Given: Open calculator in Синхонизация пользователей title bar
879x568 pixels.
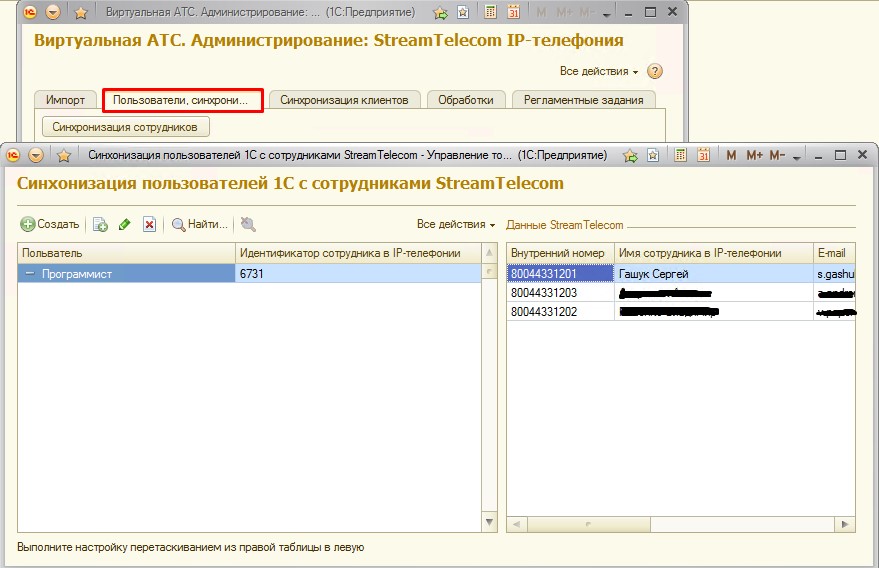Looking at the screenshot, I should (x=680, y=155).
